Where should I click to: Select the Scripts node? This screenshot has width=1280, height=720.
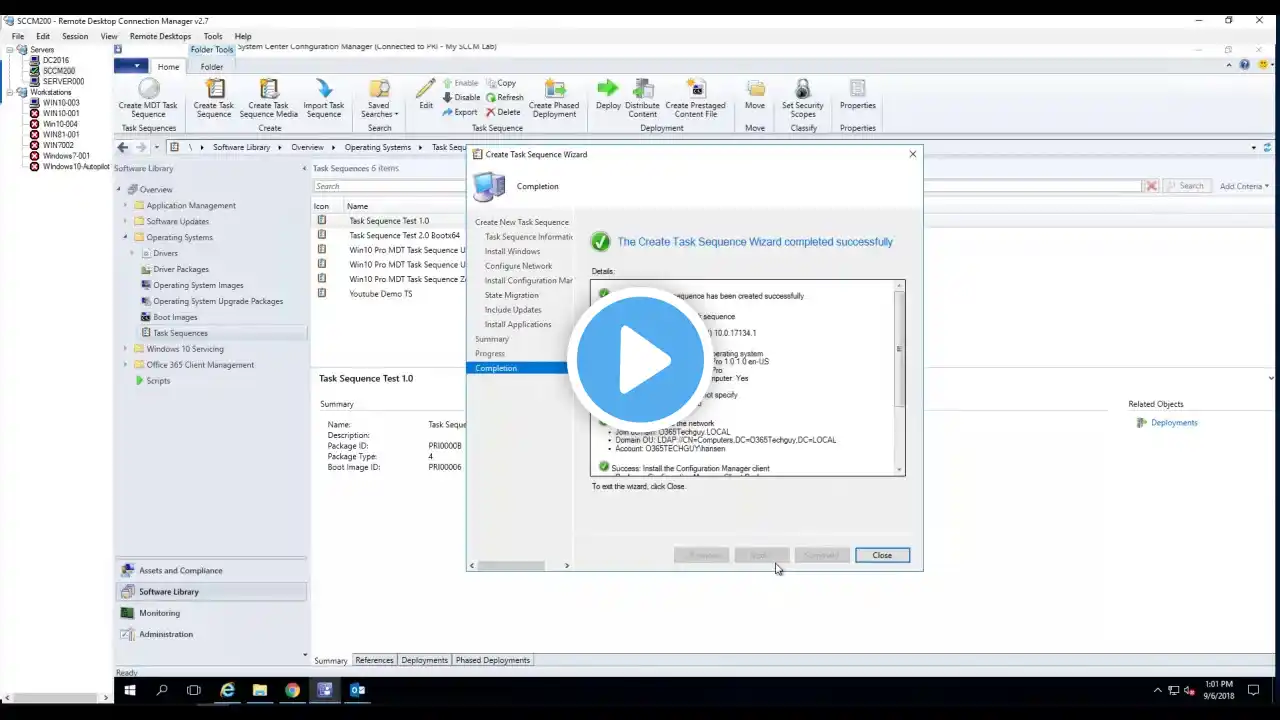[158, 381]
